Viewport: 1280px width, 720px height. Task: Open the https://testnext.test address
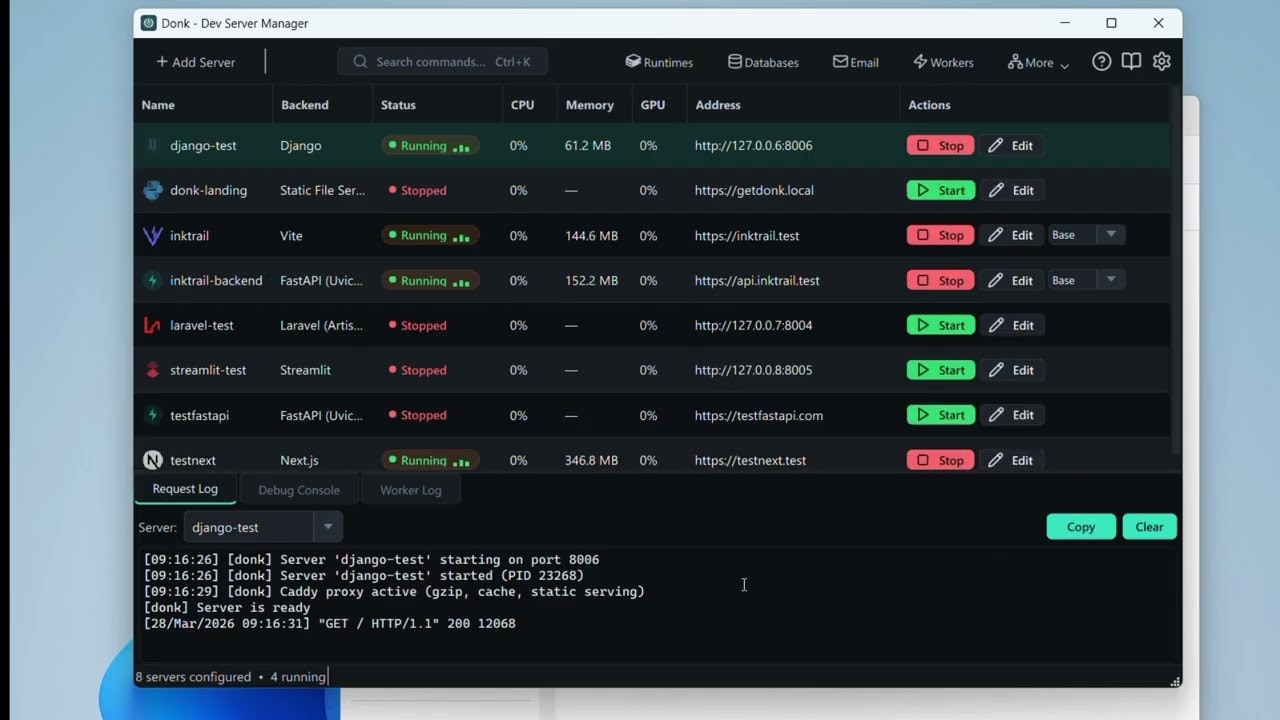pos(750,461)
